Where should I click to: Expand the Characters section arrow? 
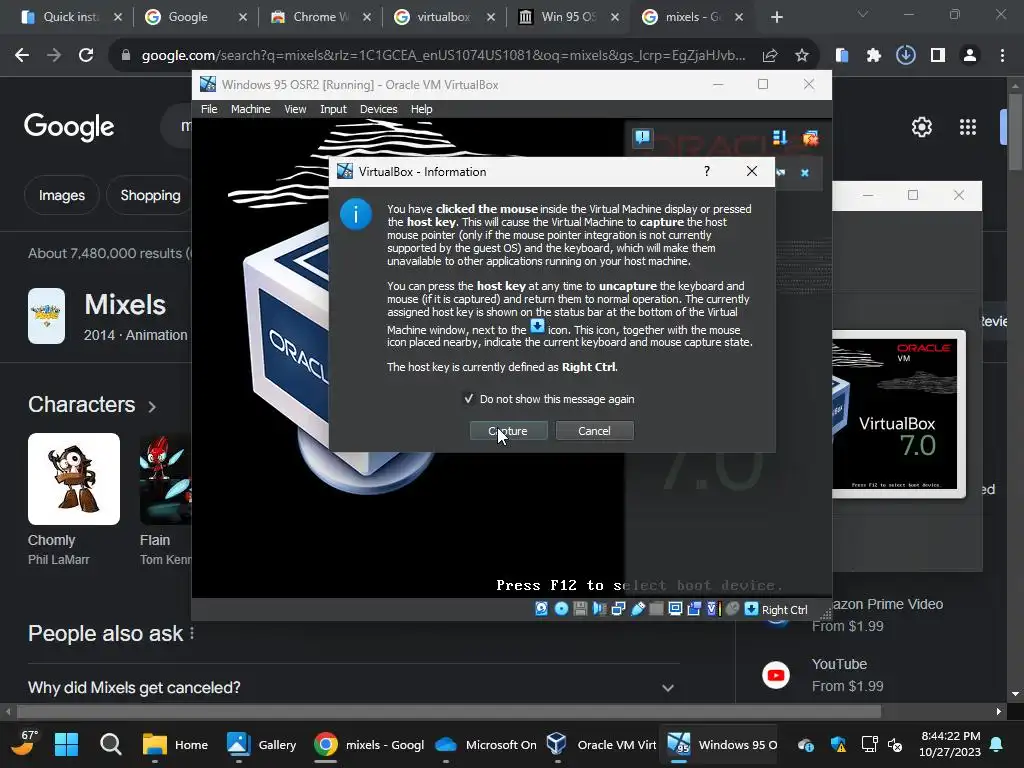[x=152, y=406]
